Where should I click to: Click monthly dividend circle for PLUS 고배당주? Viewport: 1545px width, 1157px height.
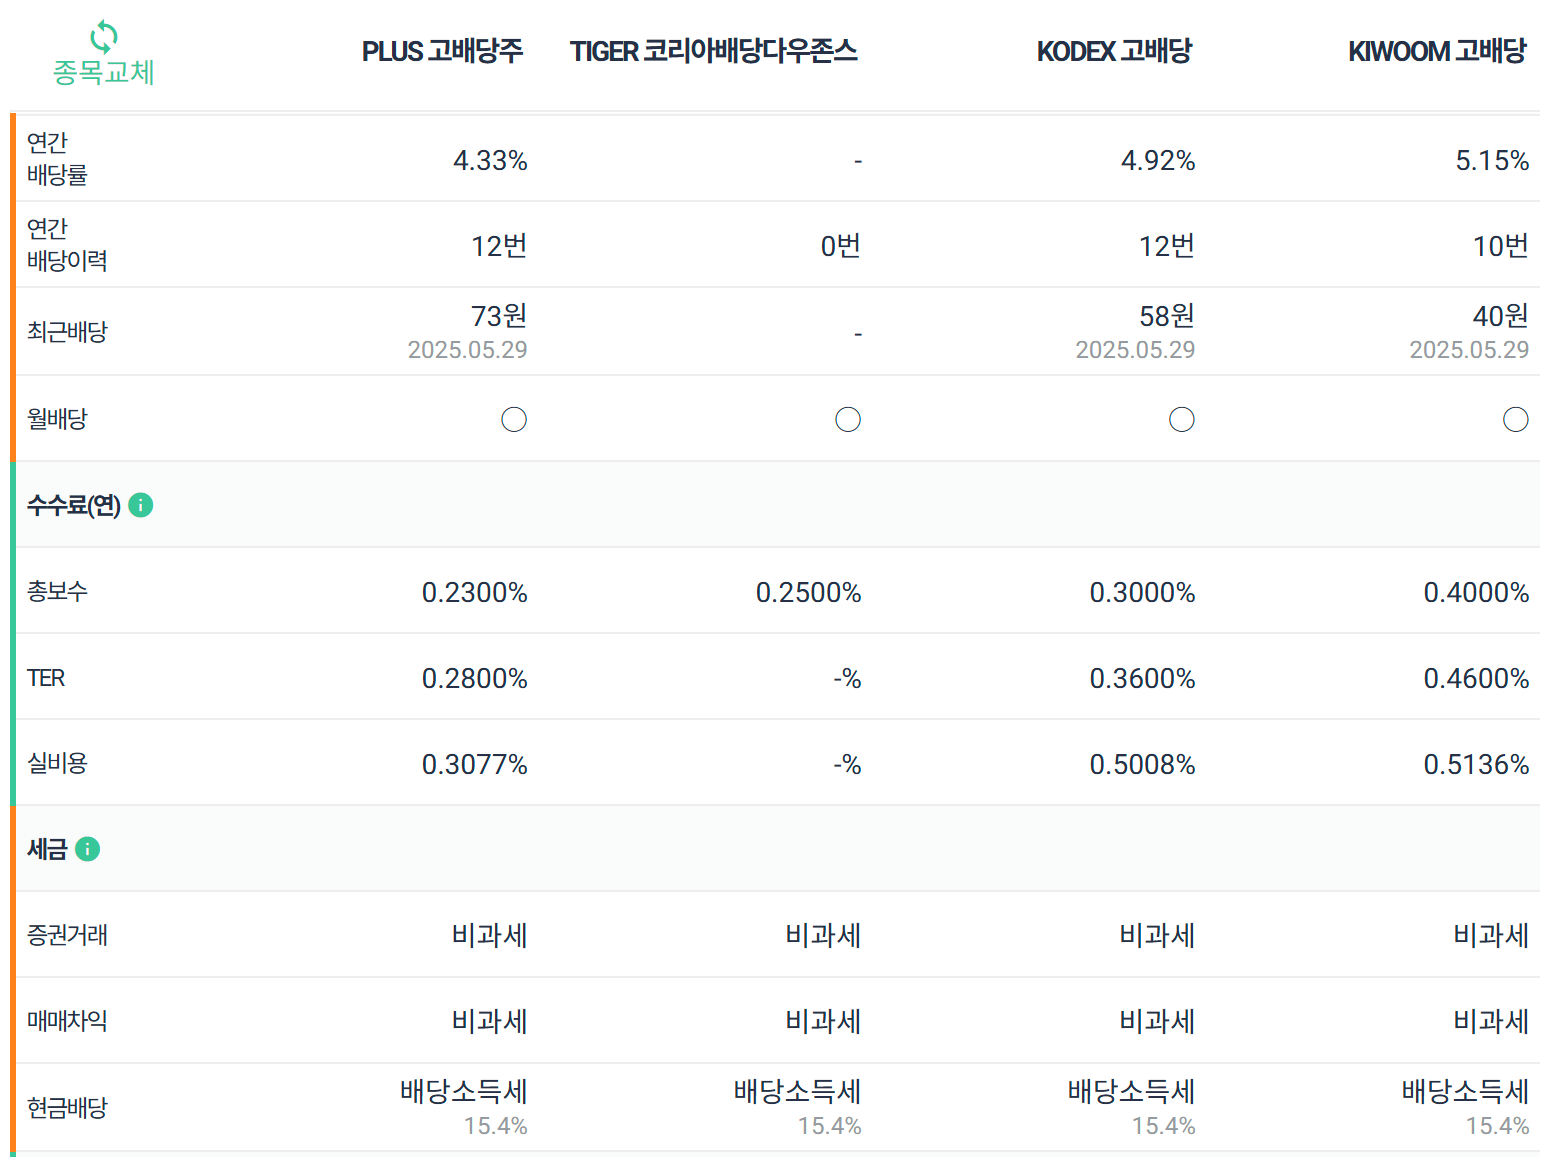tap(514, 419)
